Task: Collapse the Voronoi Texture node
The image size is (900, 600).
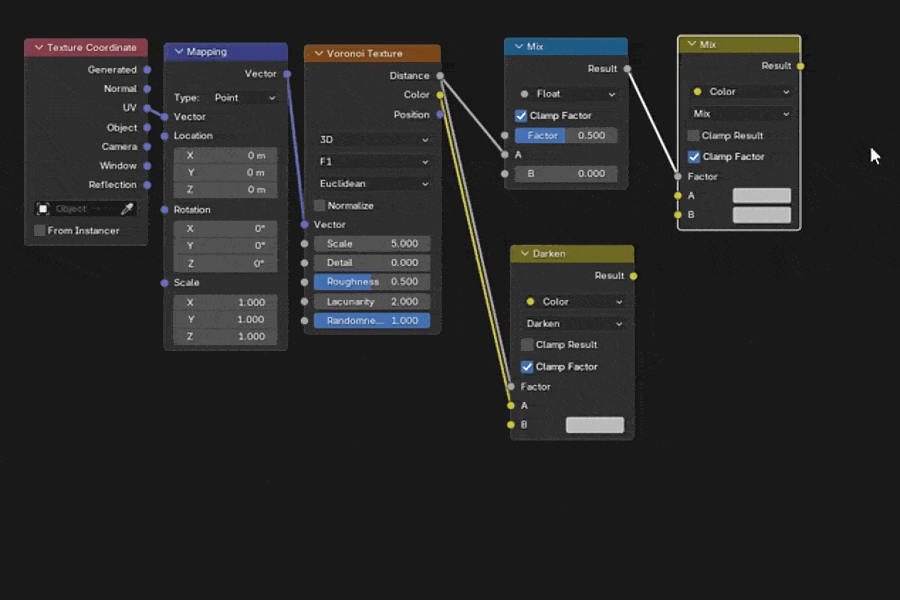Action: [319, 53]
